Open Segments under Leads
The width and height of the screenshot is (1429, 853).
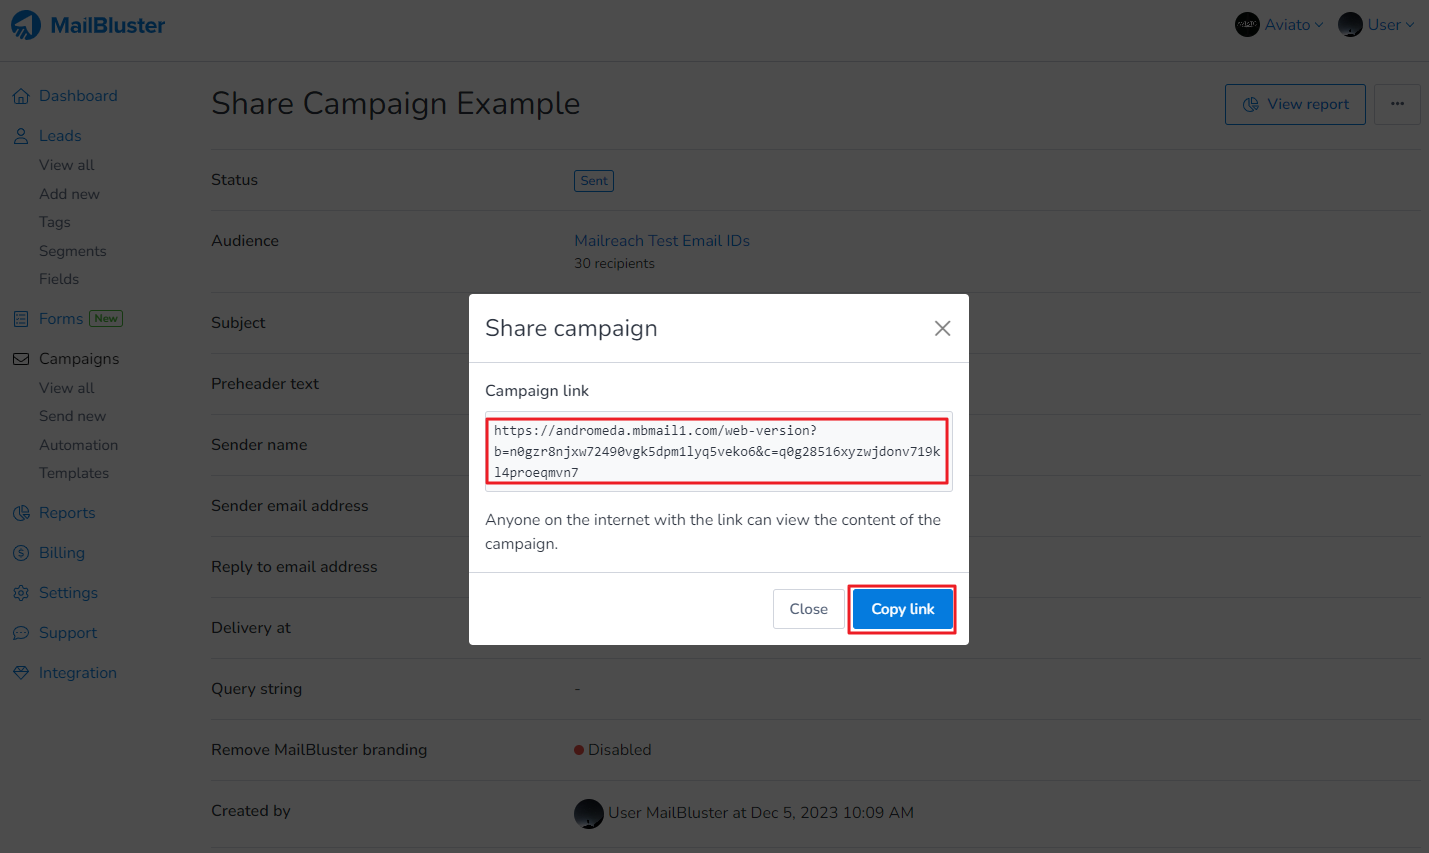pyautogui.click(x=73, y=251)
